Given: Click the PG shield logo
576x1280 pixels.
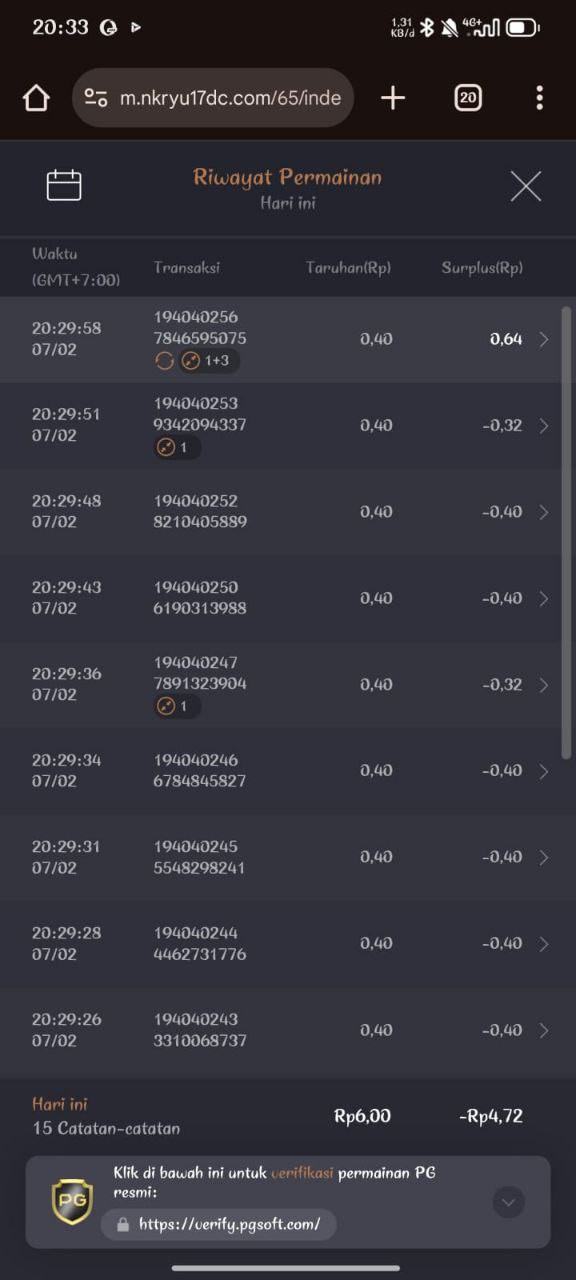Looking at the screenshot, I should pos(72,1201).
